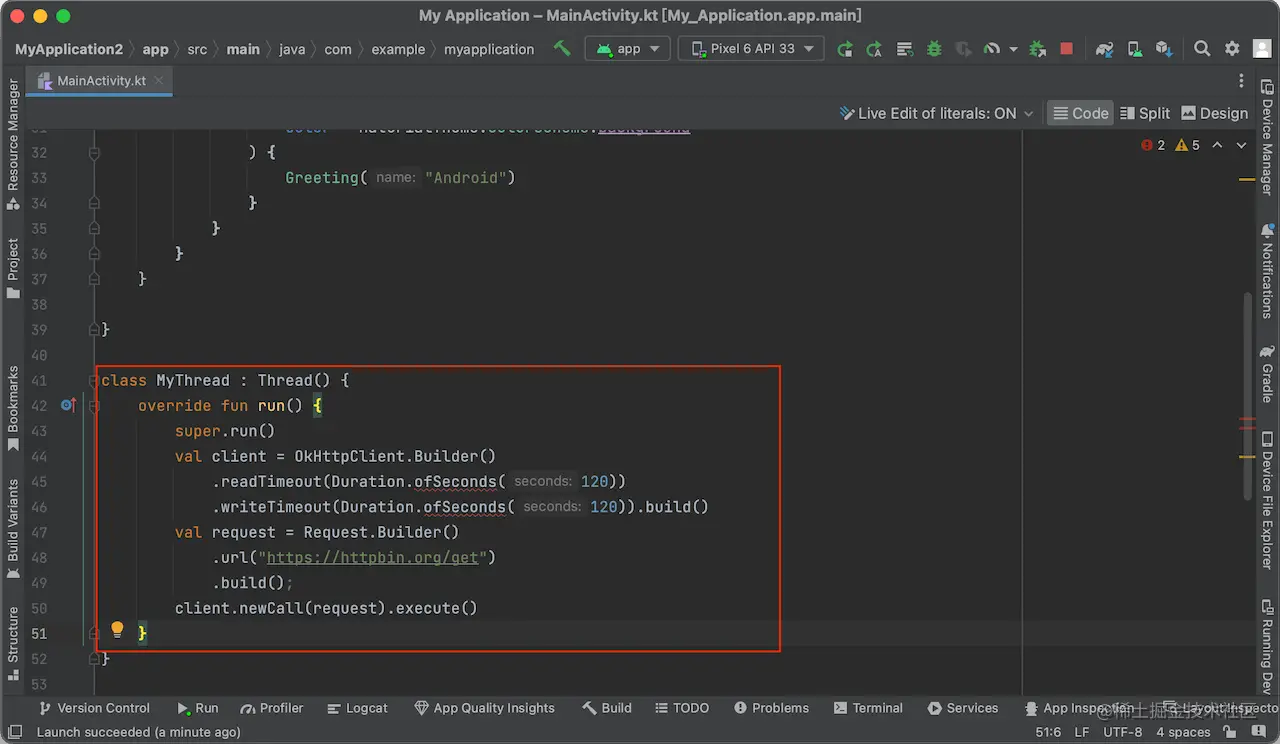Select the MainActivity.kt editor tab
Viewport: 1280px width, 744px height.
point(100,80)
